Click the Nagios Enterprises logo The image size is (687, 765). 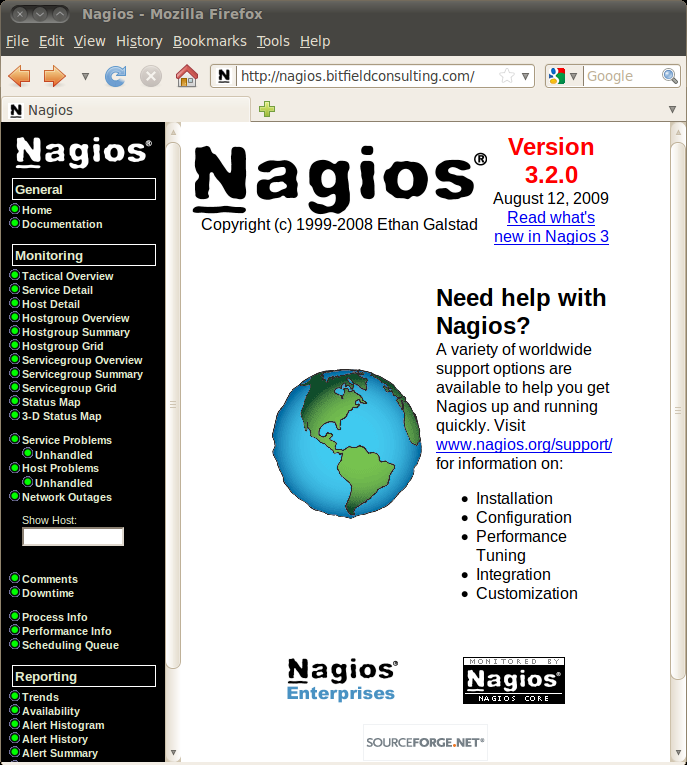[x=342, y=679]
